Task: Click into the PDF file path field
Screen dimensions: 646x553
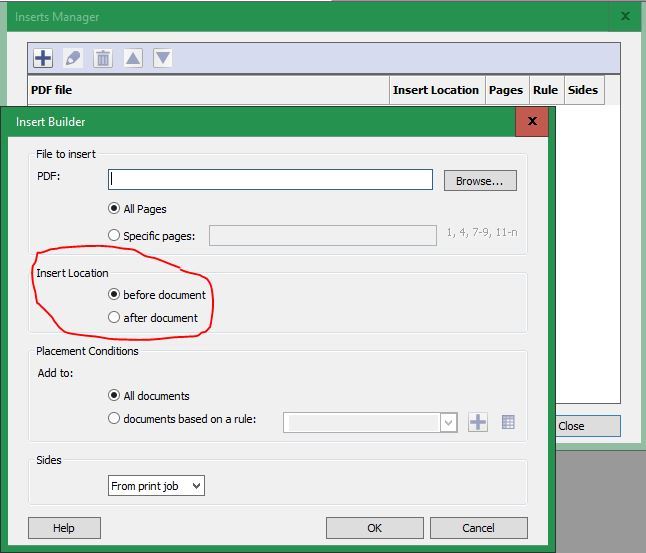Action: [270, 180]
